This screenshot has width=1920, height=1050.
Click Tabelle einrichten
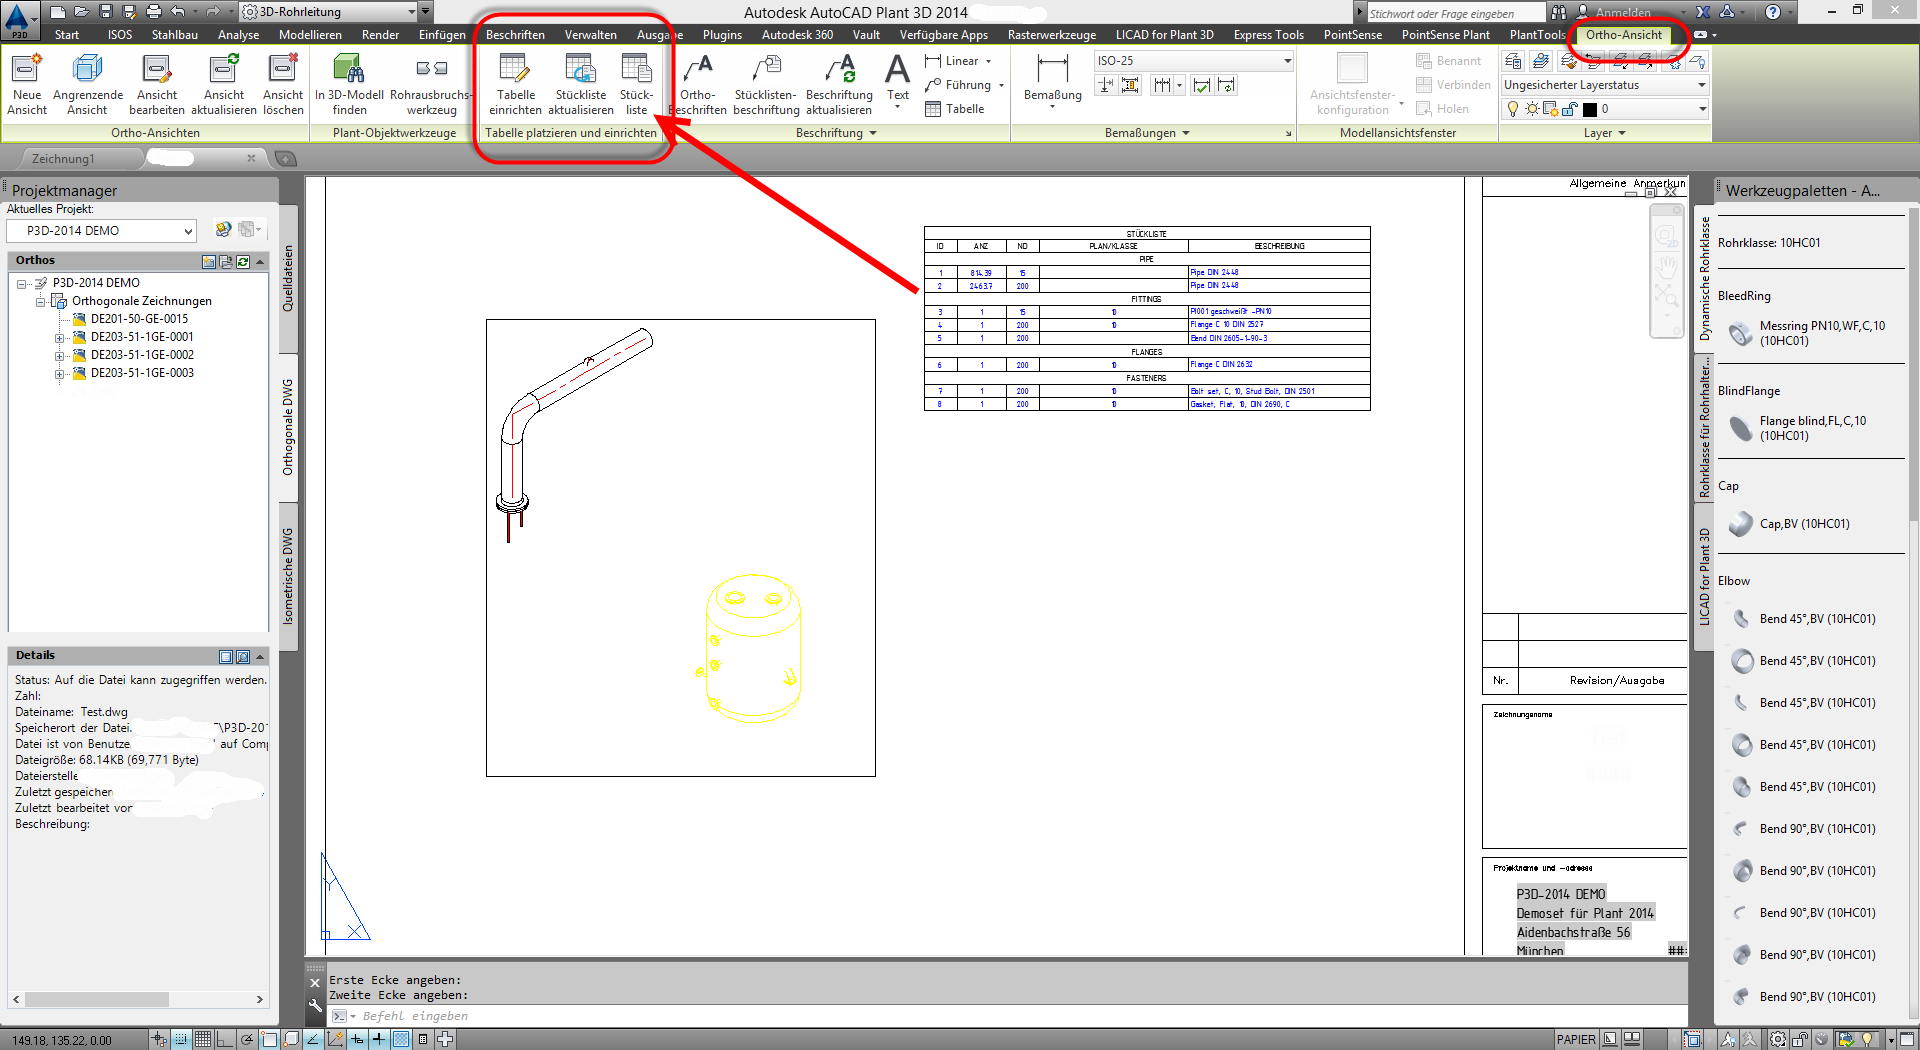(515, 85)
